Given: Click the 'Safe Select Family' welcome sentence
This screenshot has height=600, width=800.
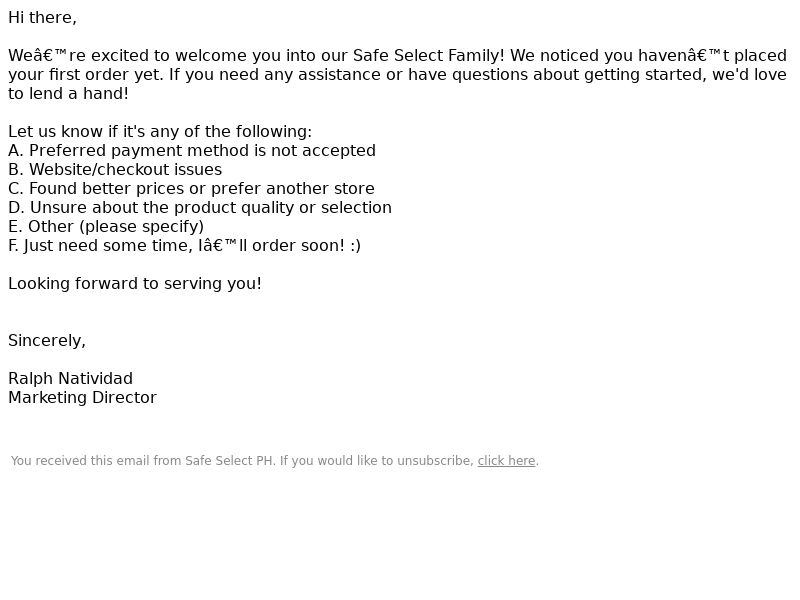Looking at the screenshot, I should tap(397, 56).
